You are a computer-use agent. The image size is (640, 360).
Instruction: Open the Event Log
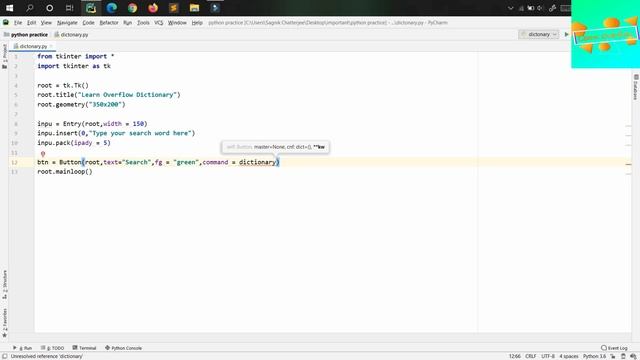pos(614,348)
